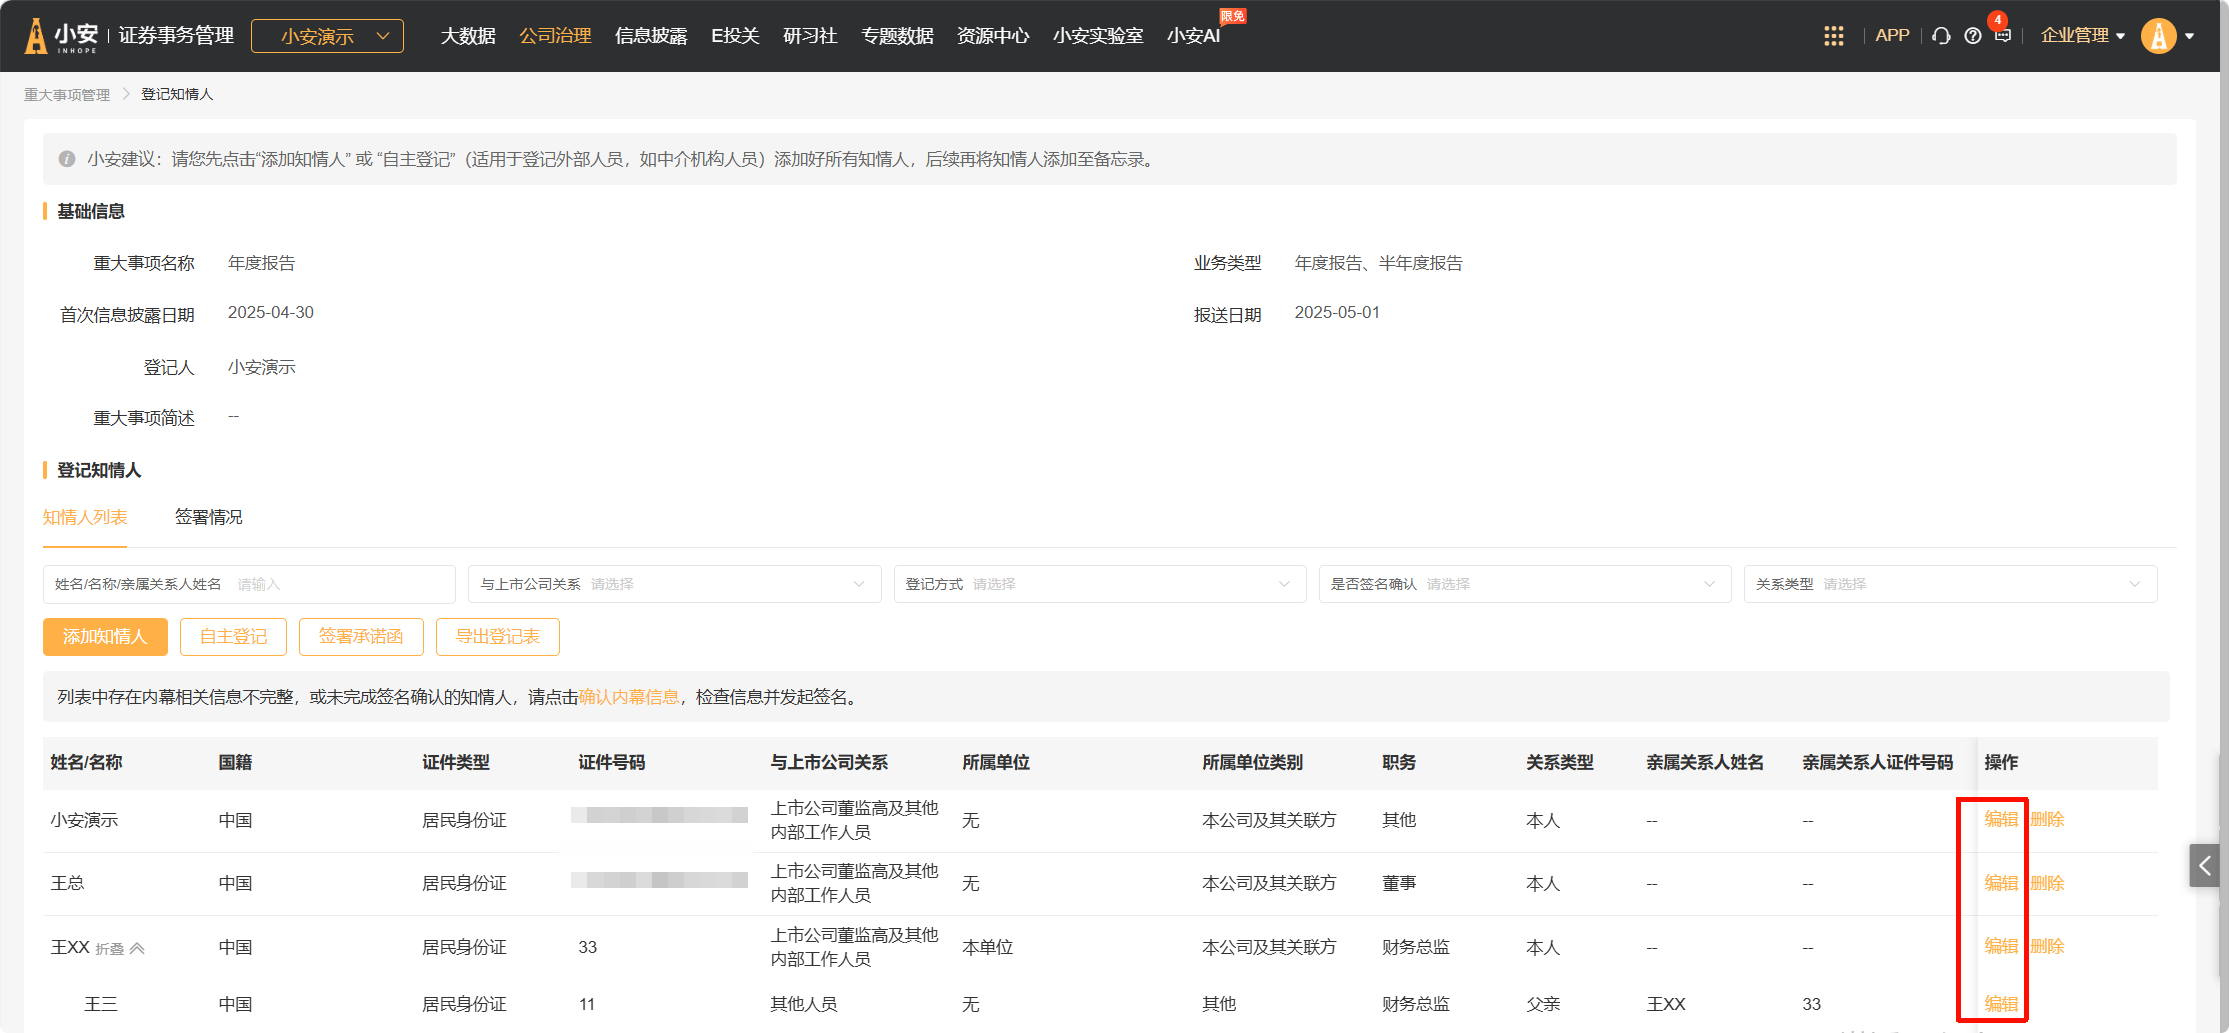The width and height of the screenshot is (2229, 1033).
Task: Expand the 企业管理 dropdown menu
Action: coord(2082,36)
